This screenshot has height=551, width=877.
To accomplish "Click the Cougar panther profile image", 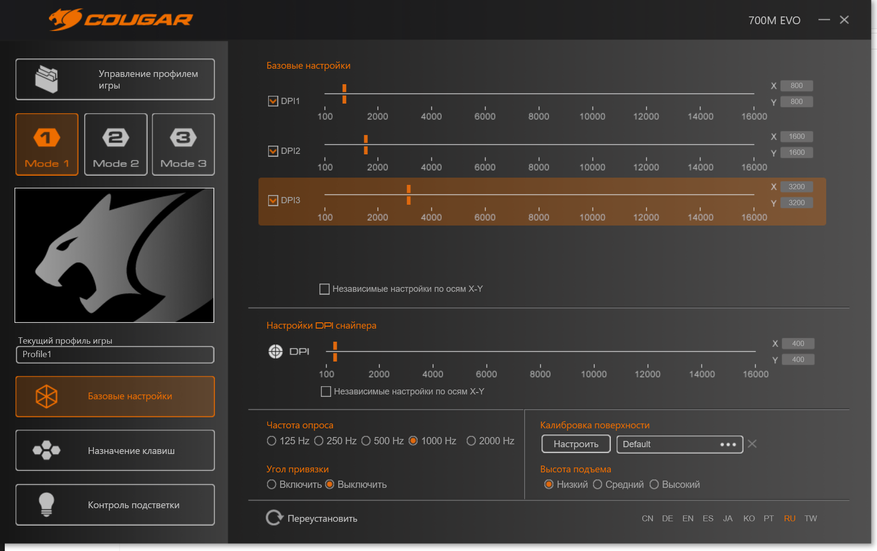I will coord(114,255).
